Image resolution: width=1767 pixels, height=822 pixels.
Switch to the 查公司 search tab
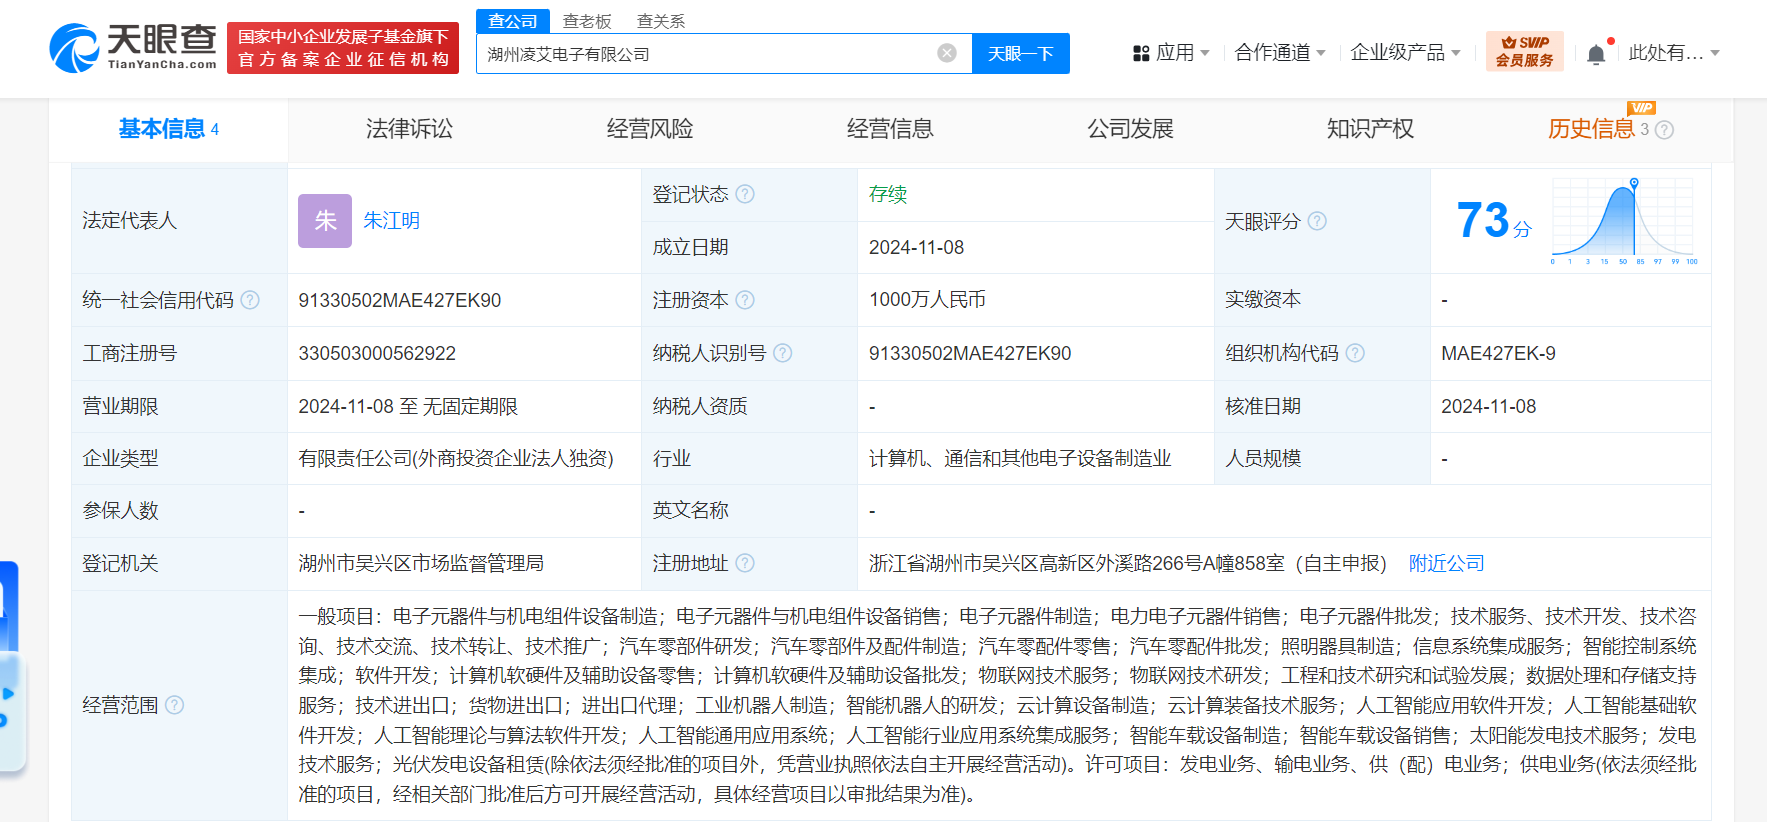coord(513,21)
